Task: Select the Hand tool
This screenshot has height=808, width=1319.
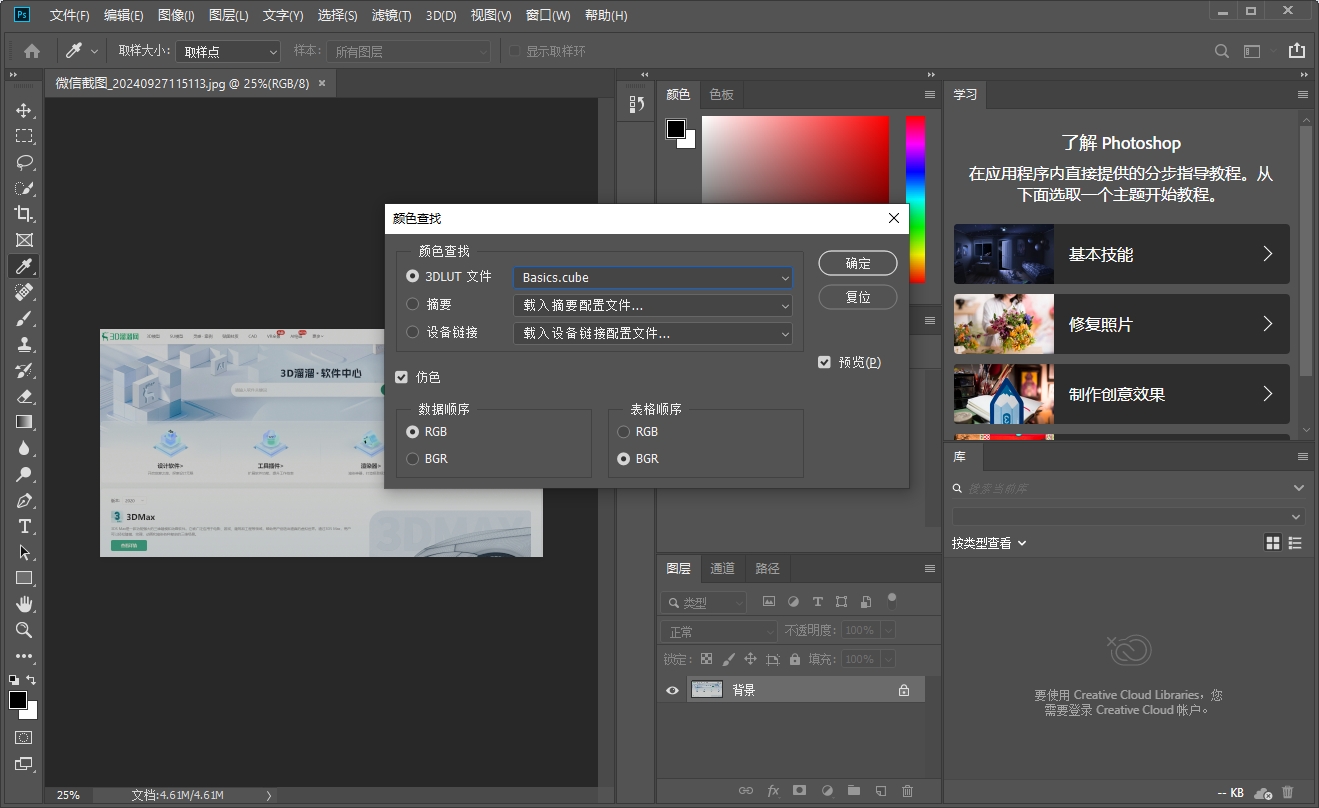Action: [x=24, y=604]
